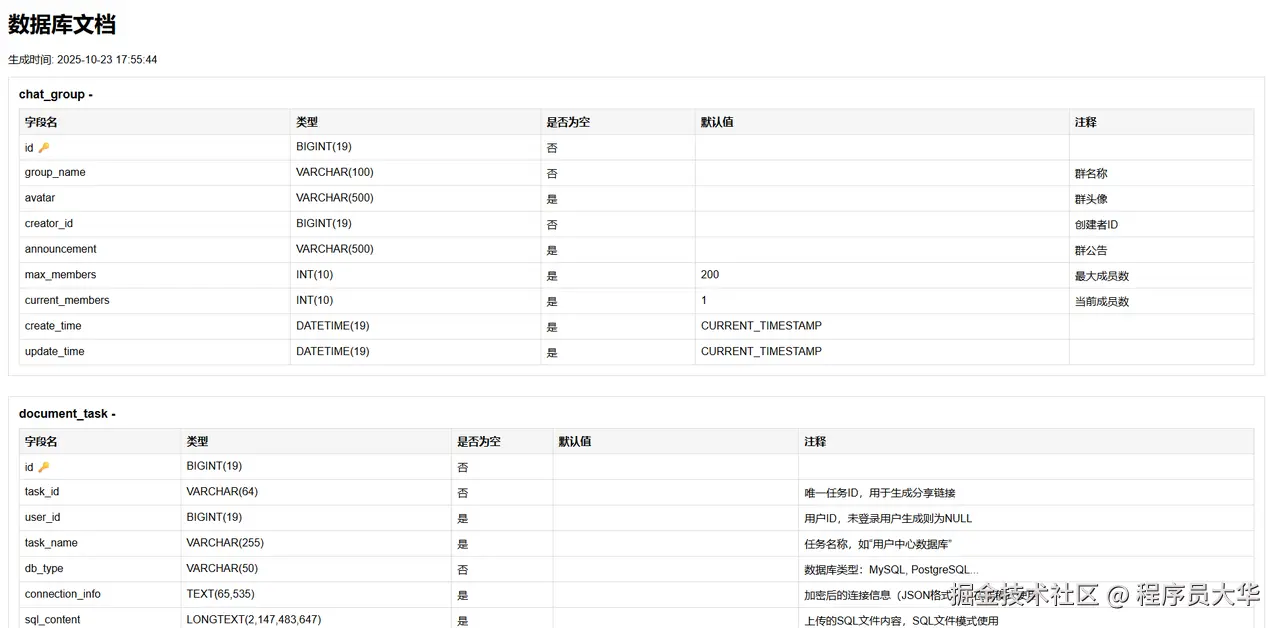Click 是 nullable value in avatar row

tap(552, 199)
